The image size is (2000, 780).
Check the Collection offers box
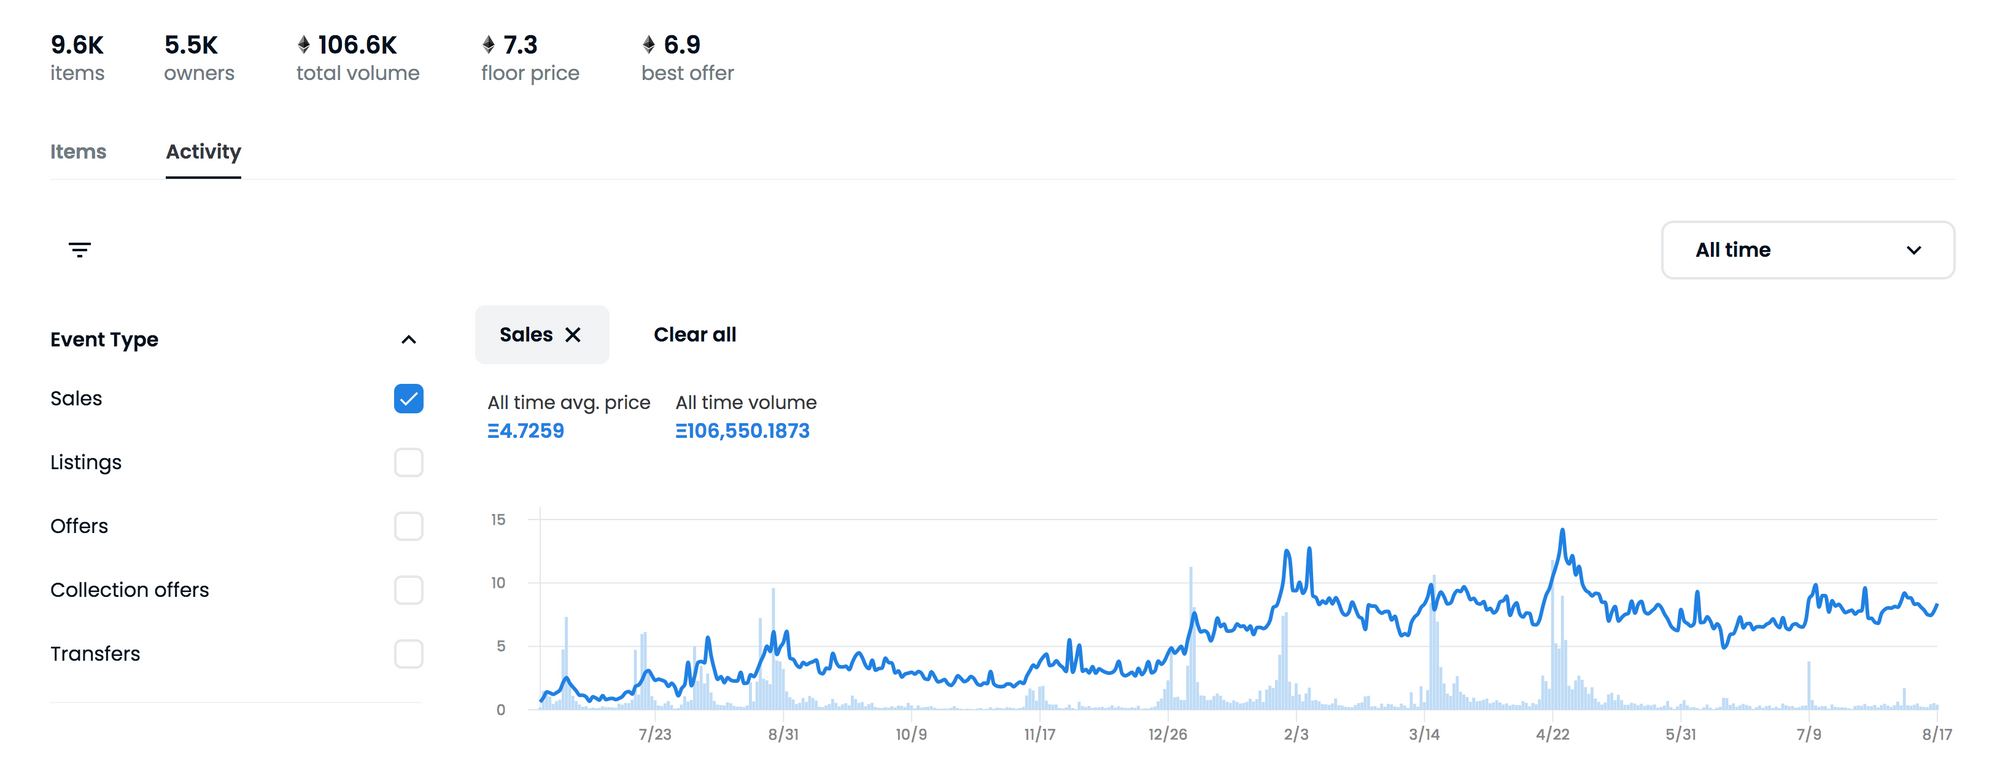(408, 590)
